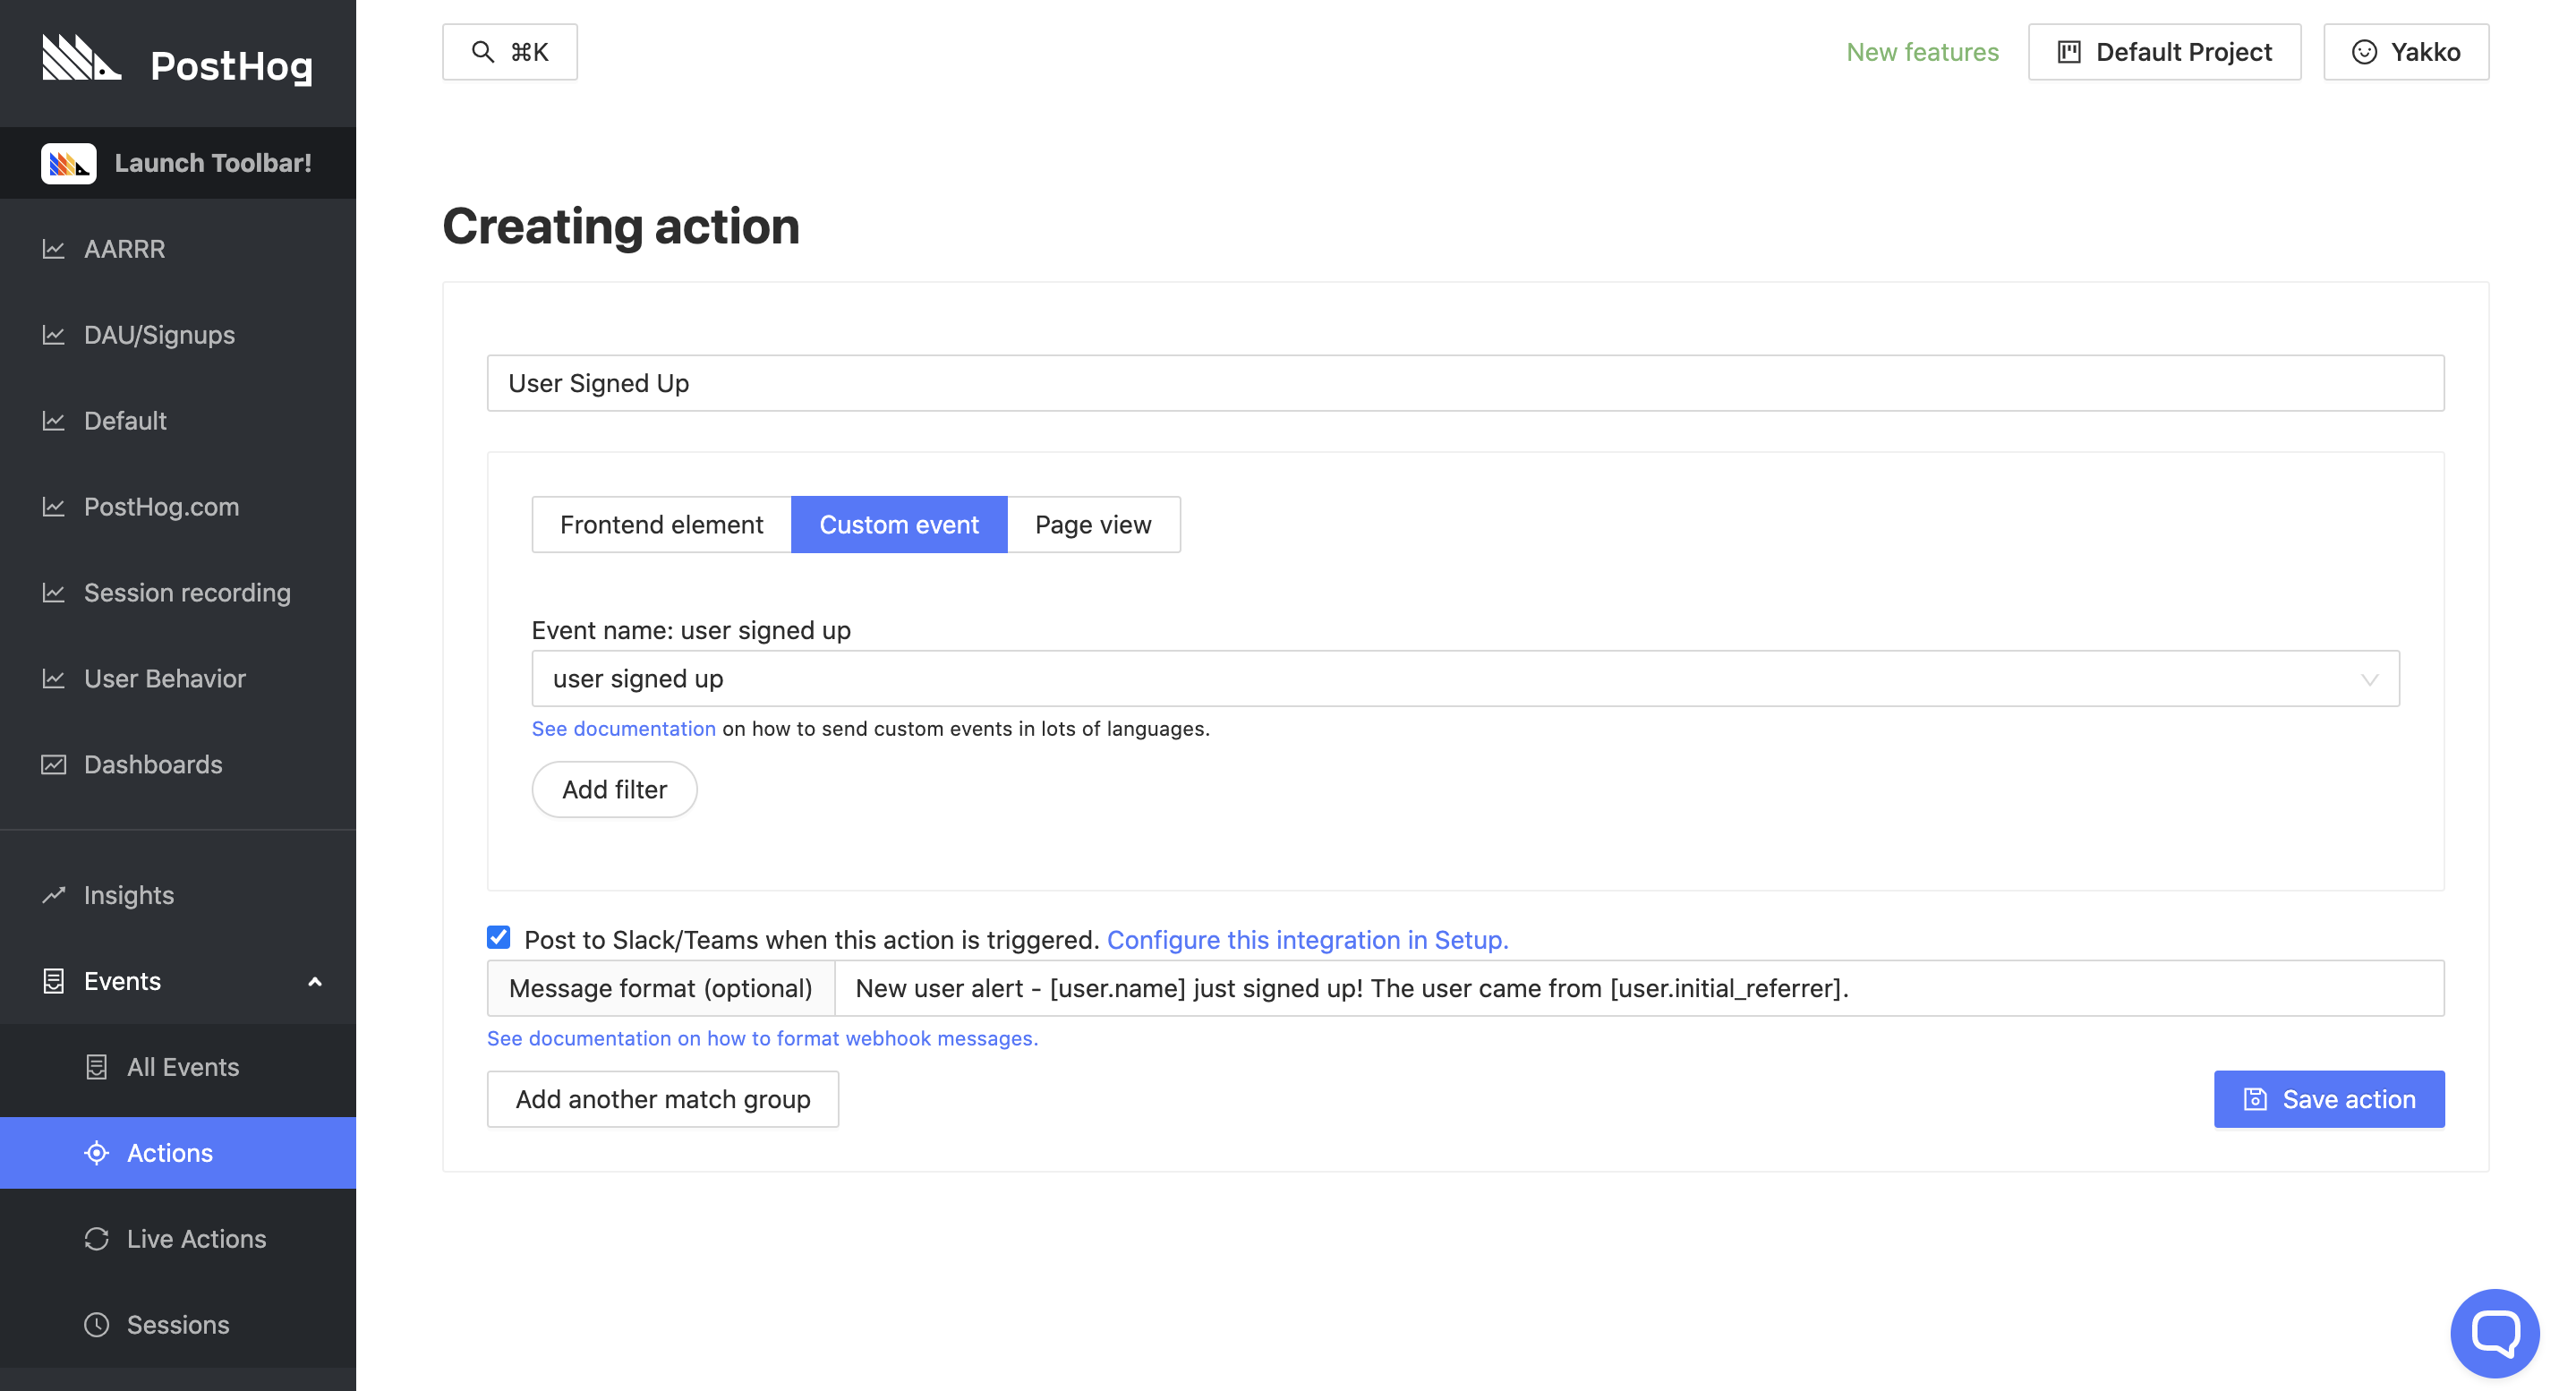Switch to the Frontend element tab

661,524
